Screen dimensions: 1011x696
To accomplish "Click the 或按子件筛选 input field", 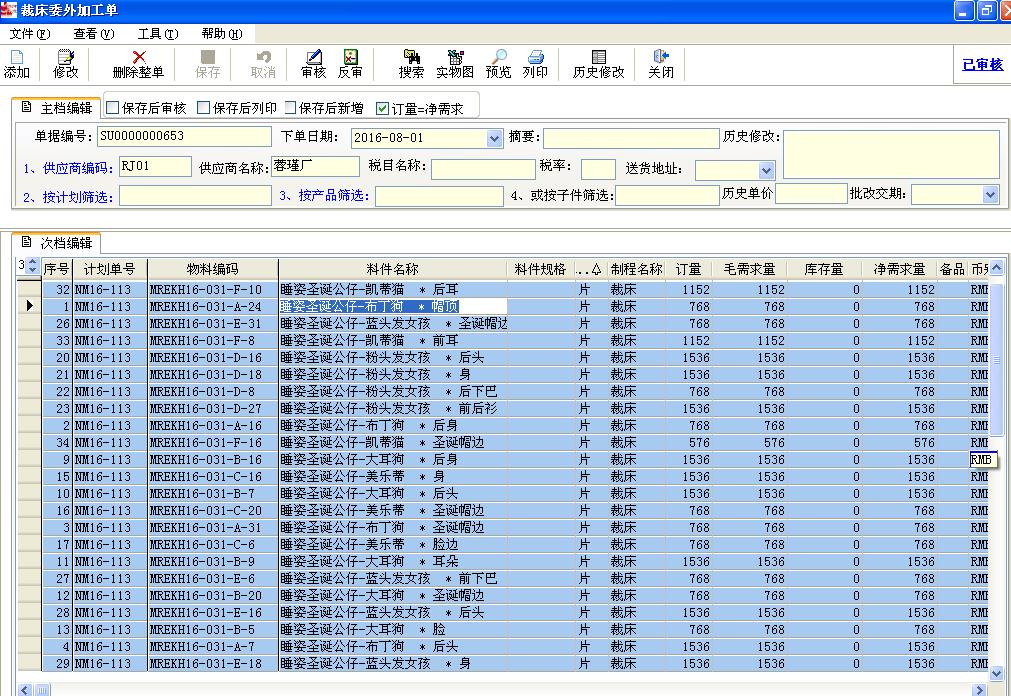I will tap(667, 195).
